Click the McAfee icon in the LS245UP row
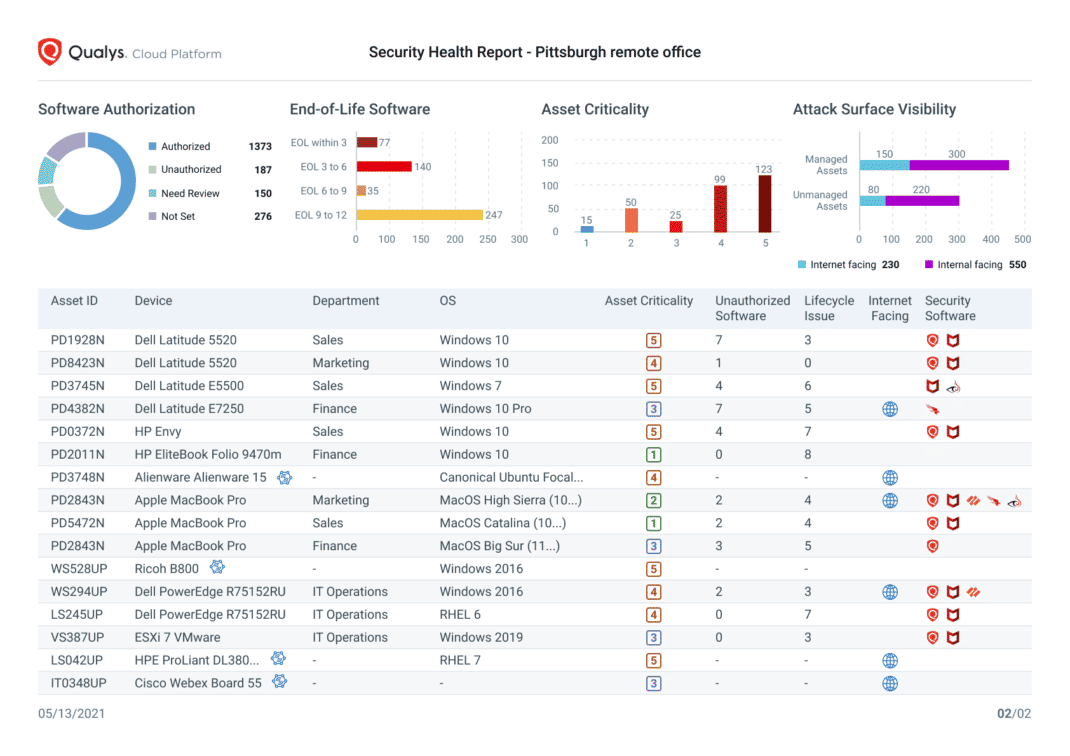Screen dimensions: 1070x756 click(x=953, y=615)
